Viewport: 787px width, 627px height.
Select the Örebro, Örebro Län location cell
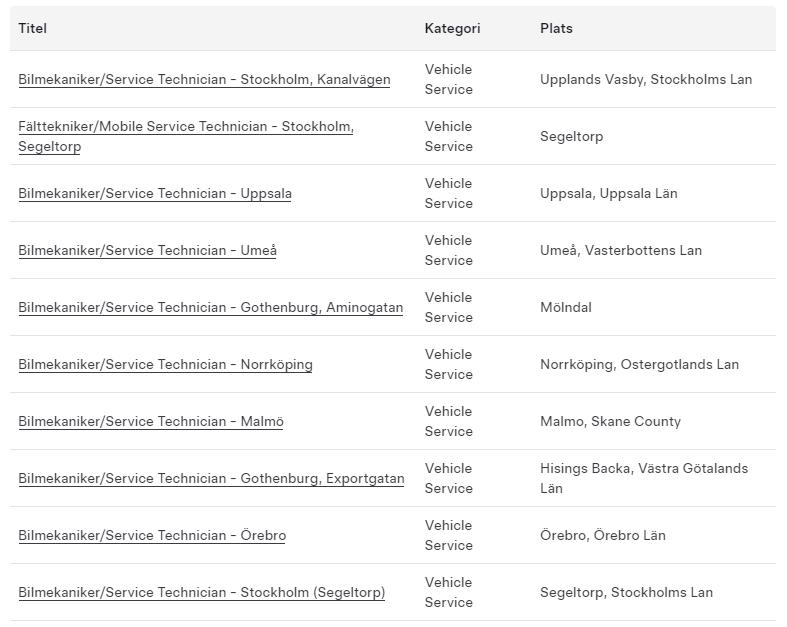(x=602, y=536)
